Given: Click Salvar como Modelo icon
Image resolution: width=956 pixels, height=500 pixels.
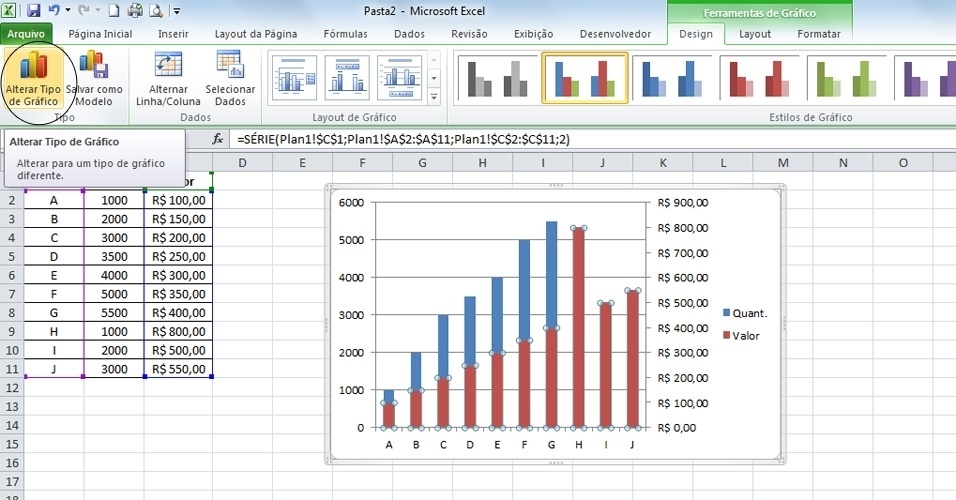Looking at the screenshot, I should pyautogui.click(x=94, y=78).
